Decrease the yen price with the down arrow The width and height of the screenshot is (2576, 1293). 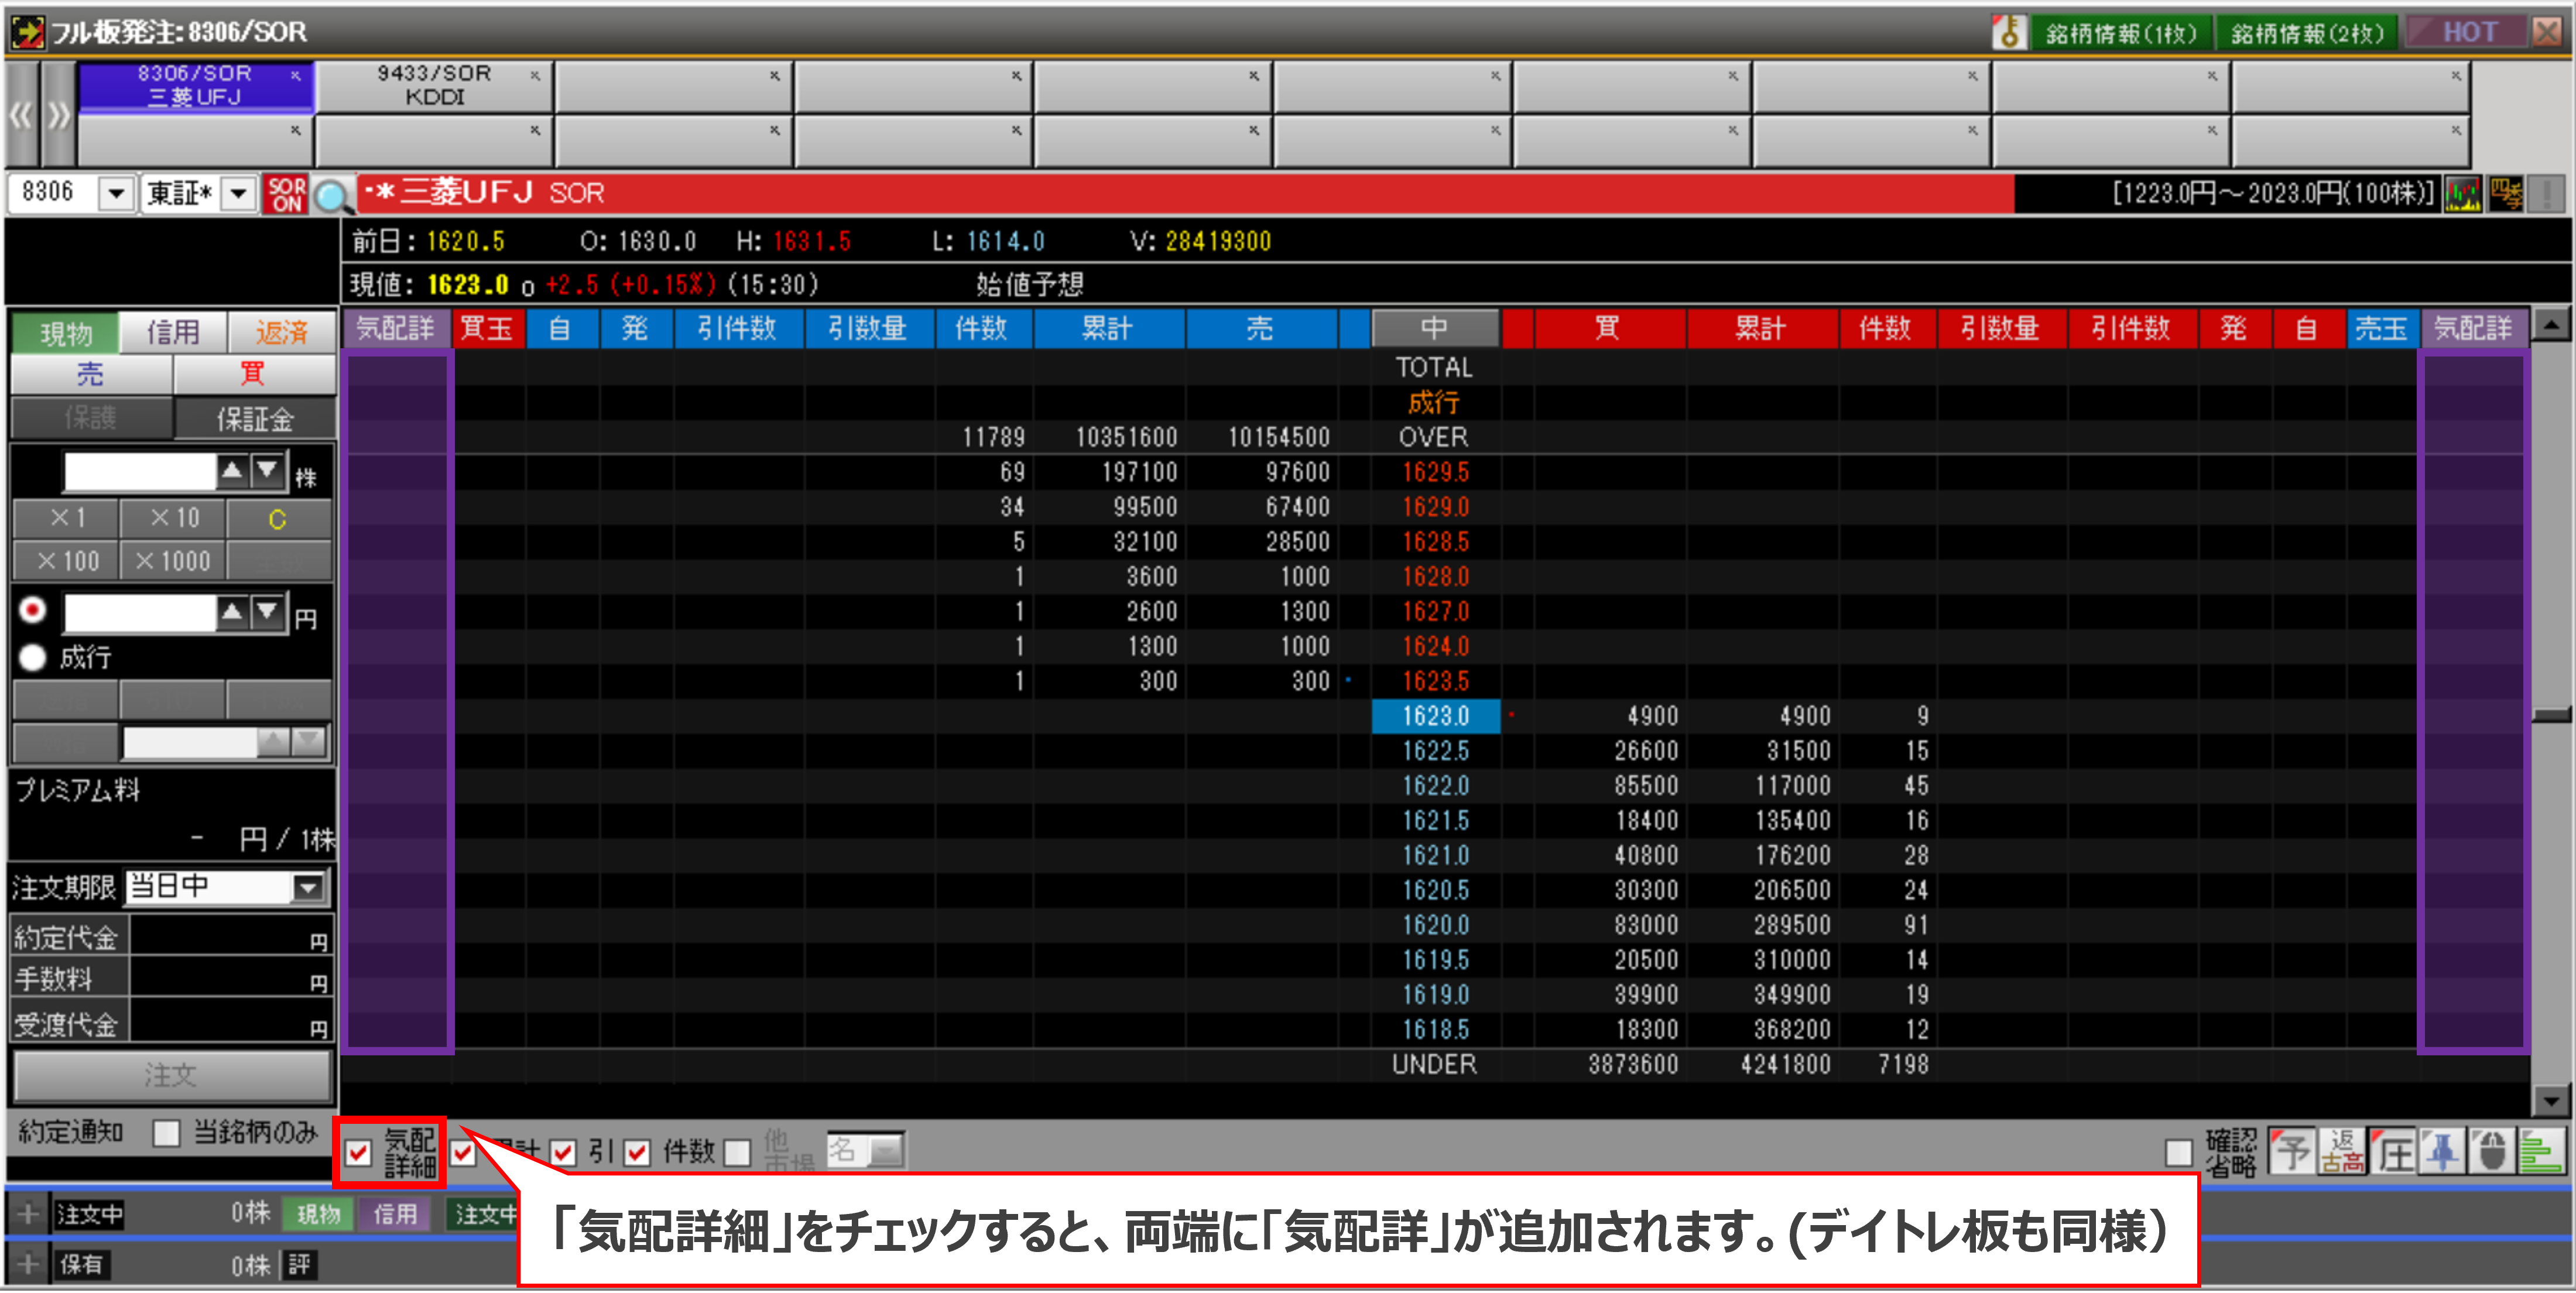267,612
